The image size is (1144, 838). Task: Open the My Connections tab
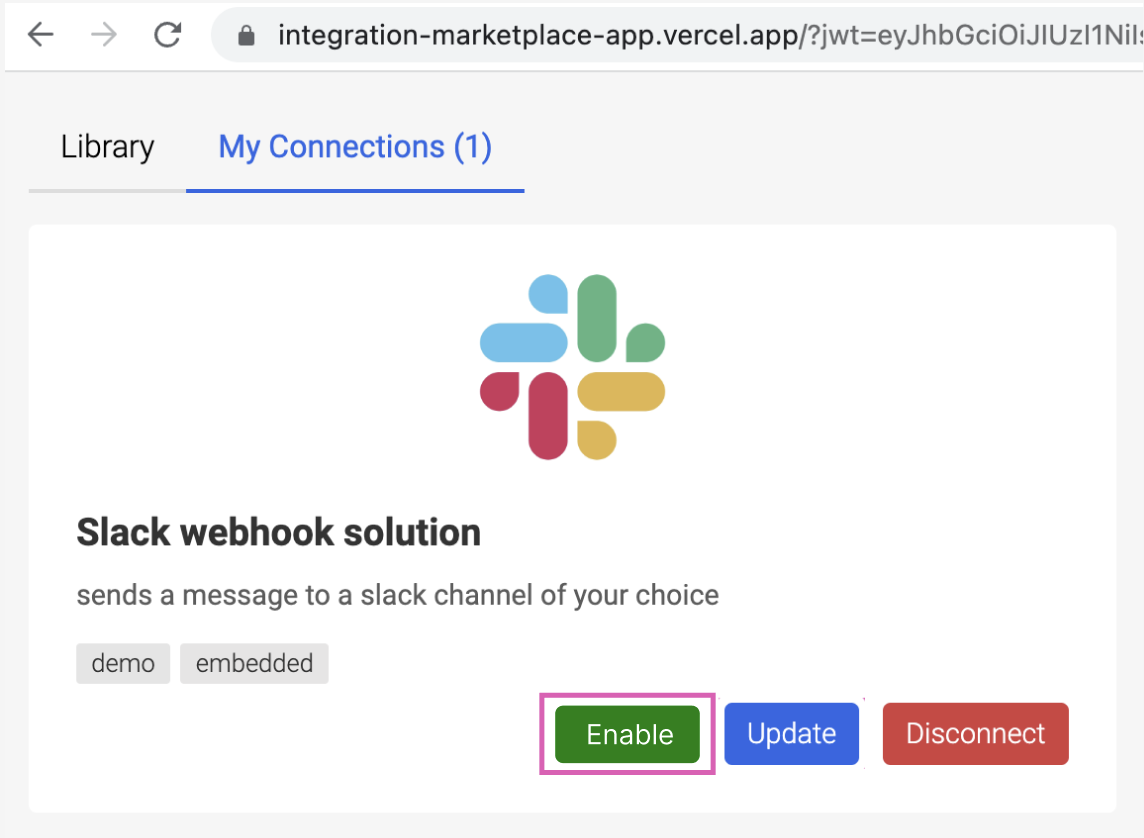click(355, 146)
